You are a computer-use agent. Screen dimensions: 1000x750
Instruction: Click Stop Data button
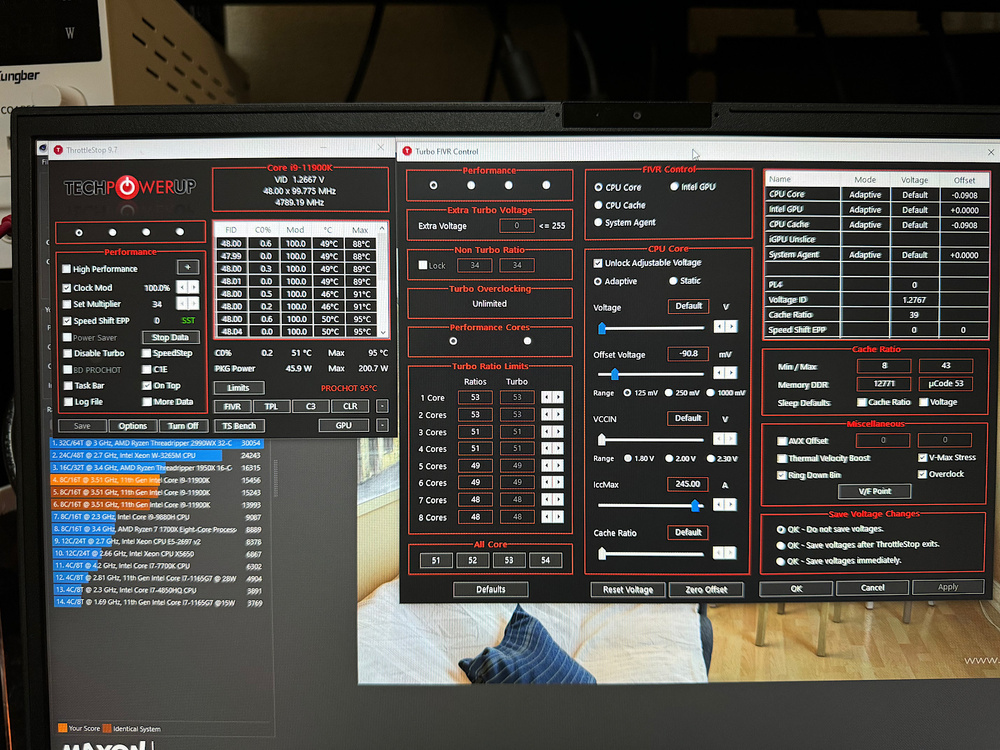[x=170, y=337]
